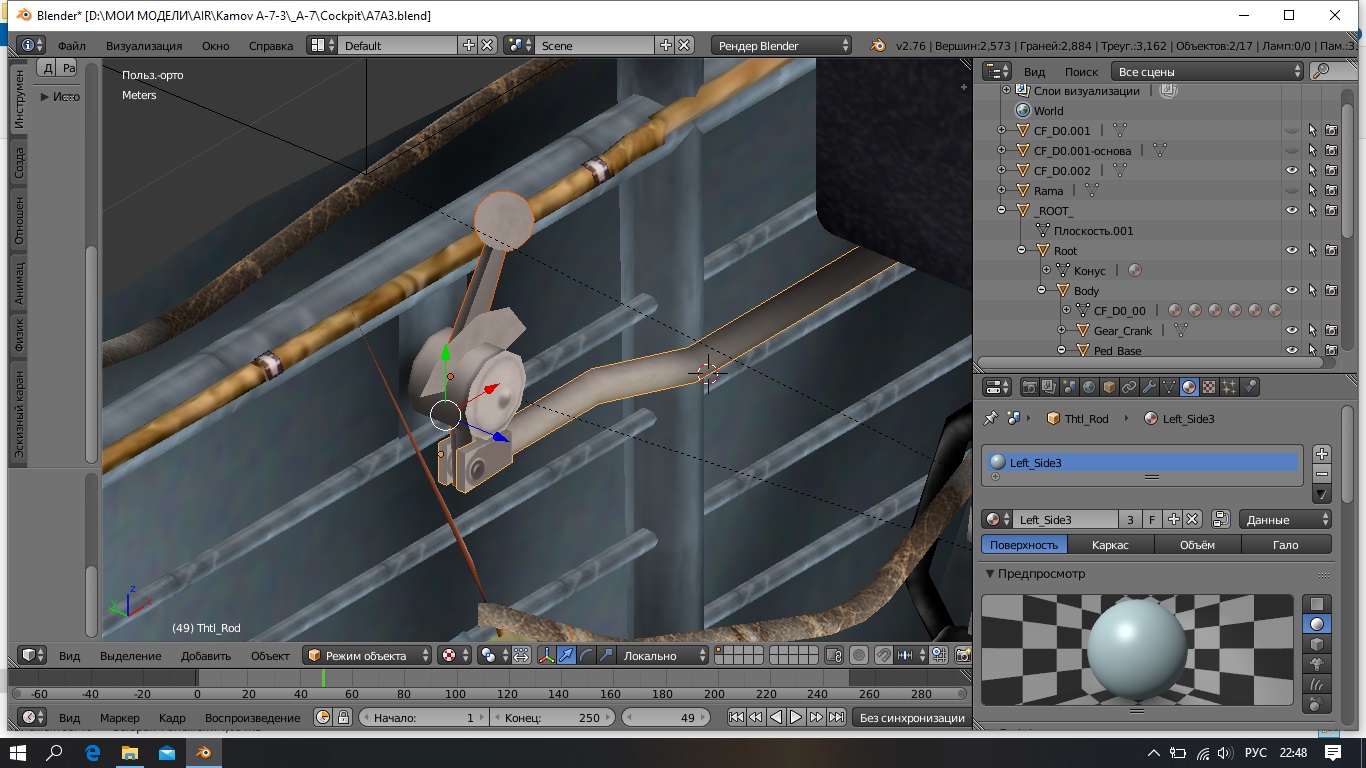Click the Конец end frame field
The width and height of the screenshot is (1366, 768).
[x=553, y=717]
